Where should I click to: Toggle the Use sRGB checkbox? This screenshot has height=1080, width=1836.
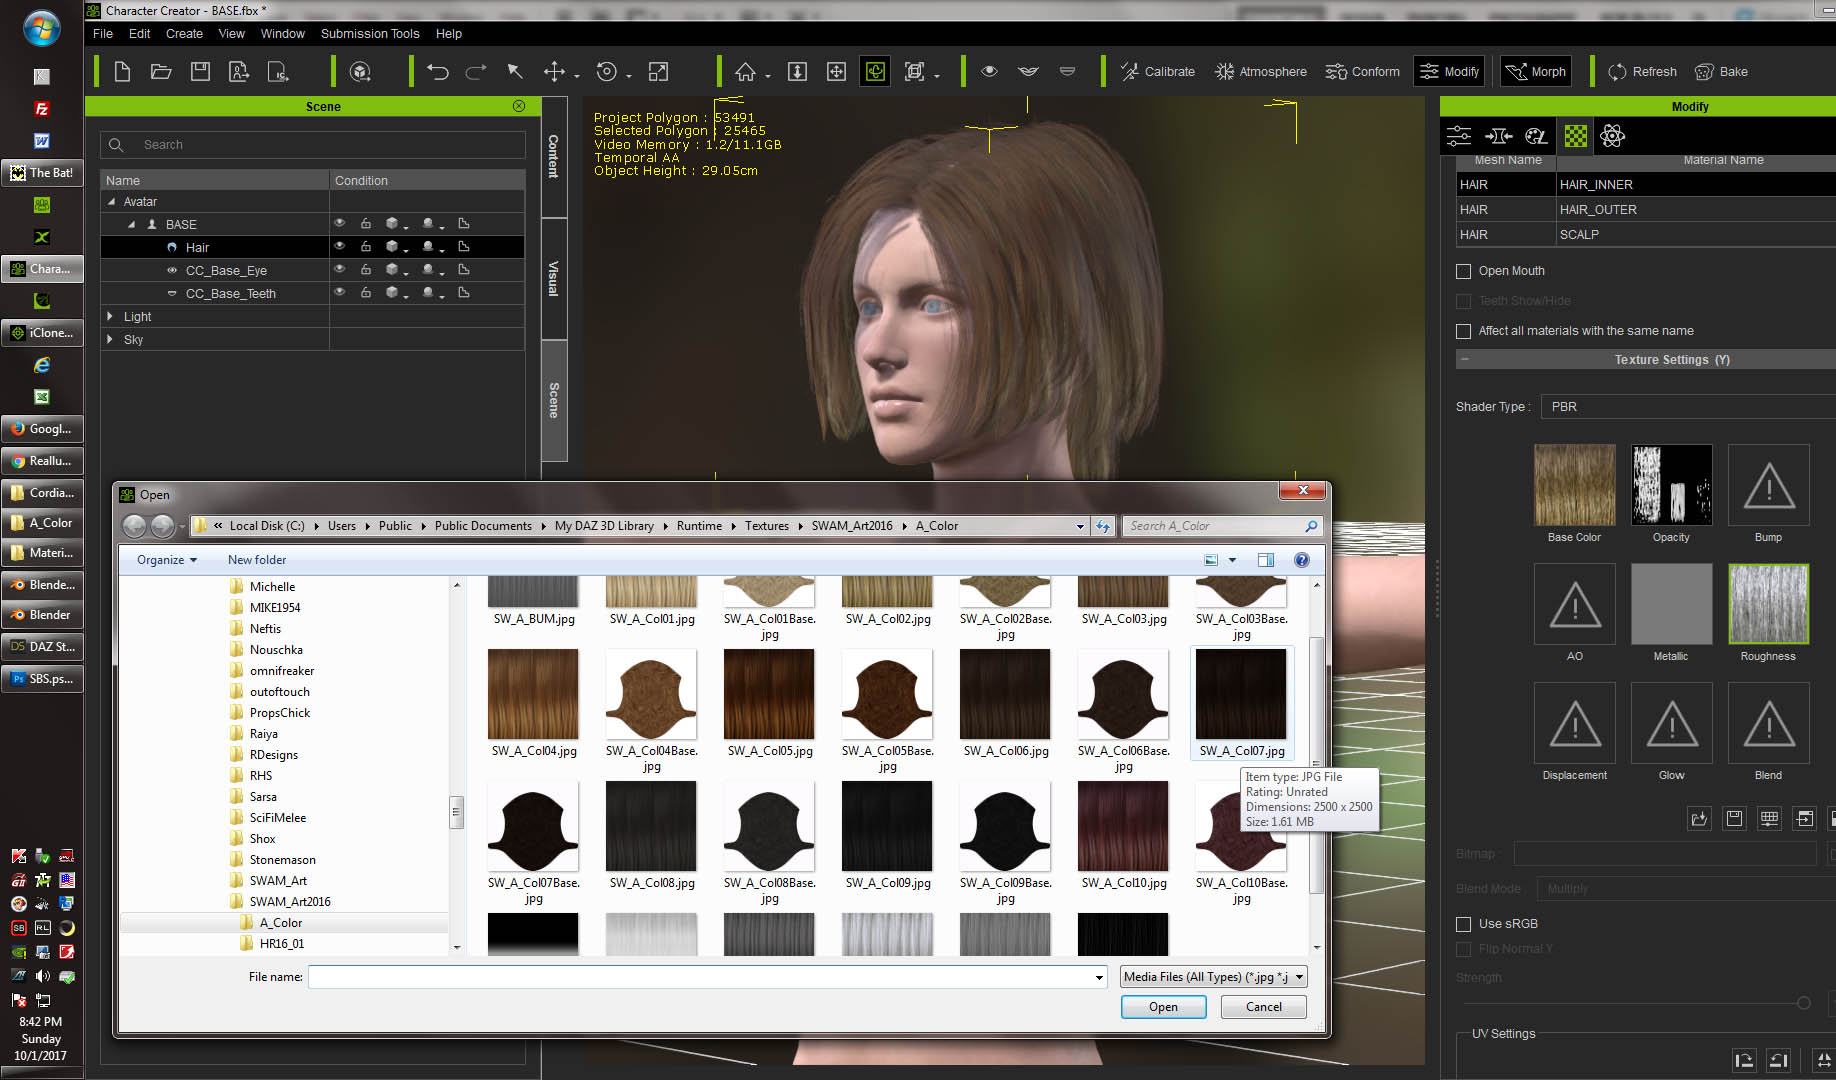click(1464, 924)
